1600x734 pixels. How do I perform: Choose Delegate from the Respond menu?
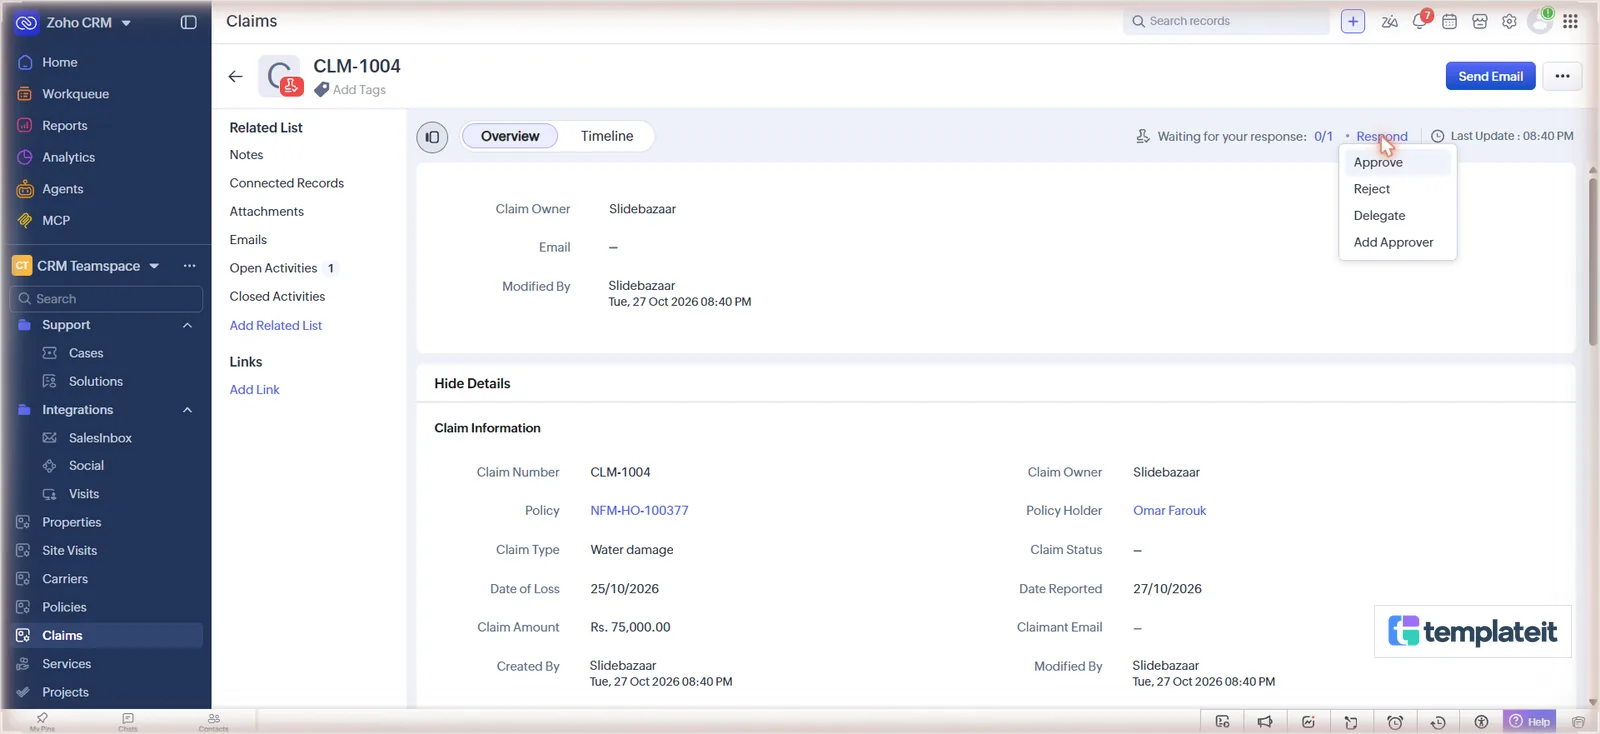(x=1397, y=216)
